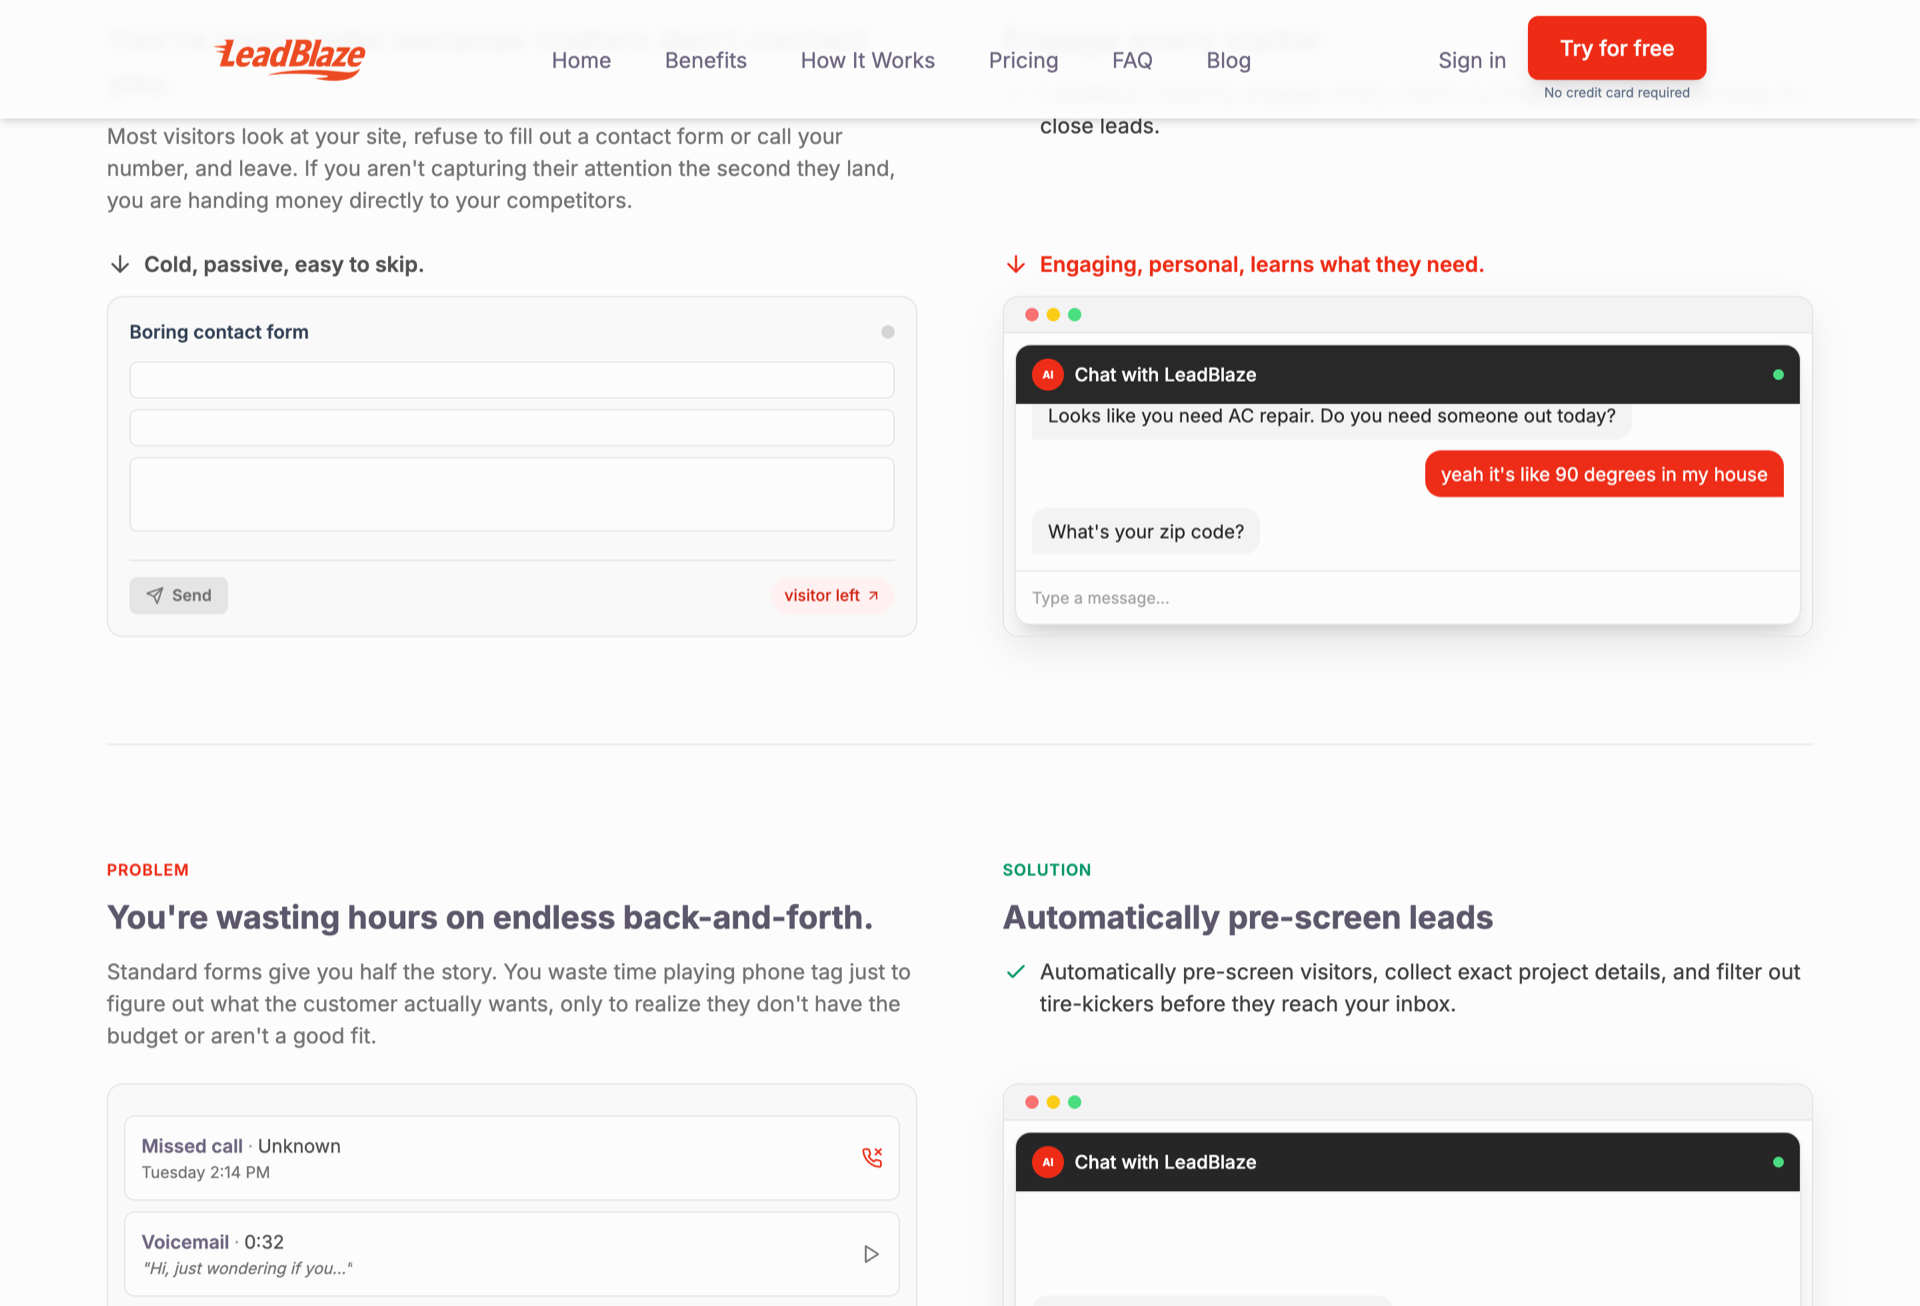Viewport: 1920px width, 1306px height.
Task: Click the visitor left badge
Action: 832,595
